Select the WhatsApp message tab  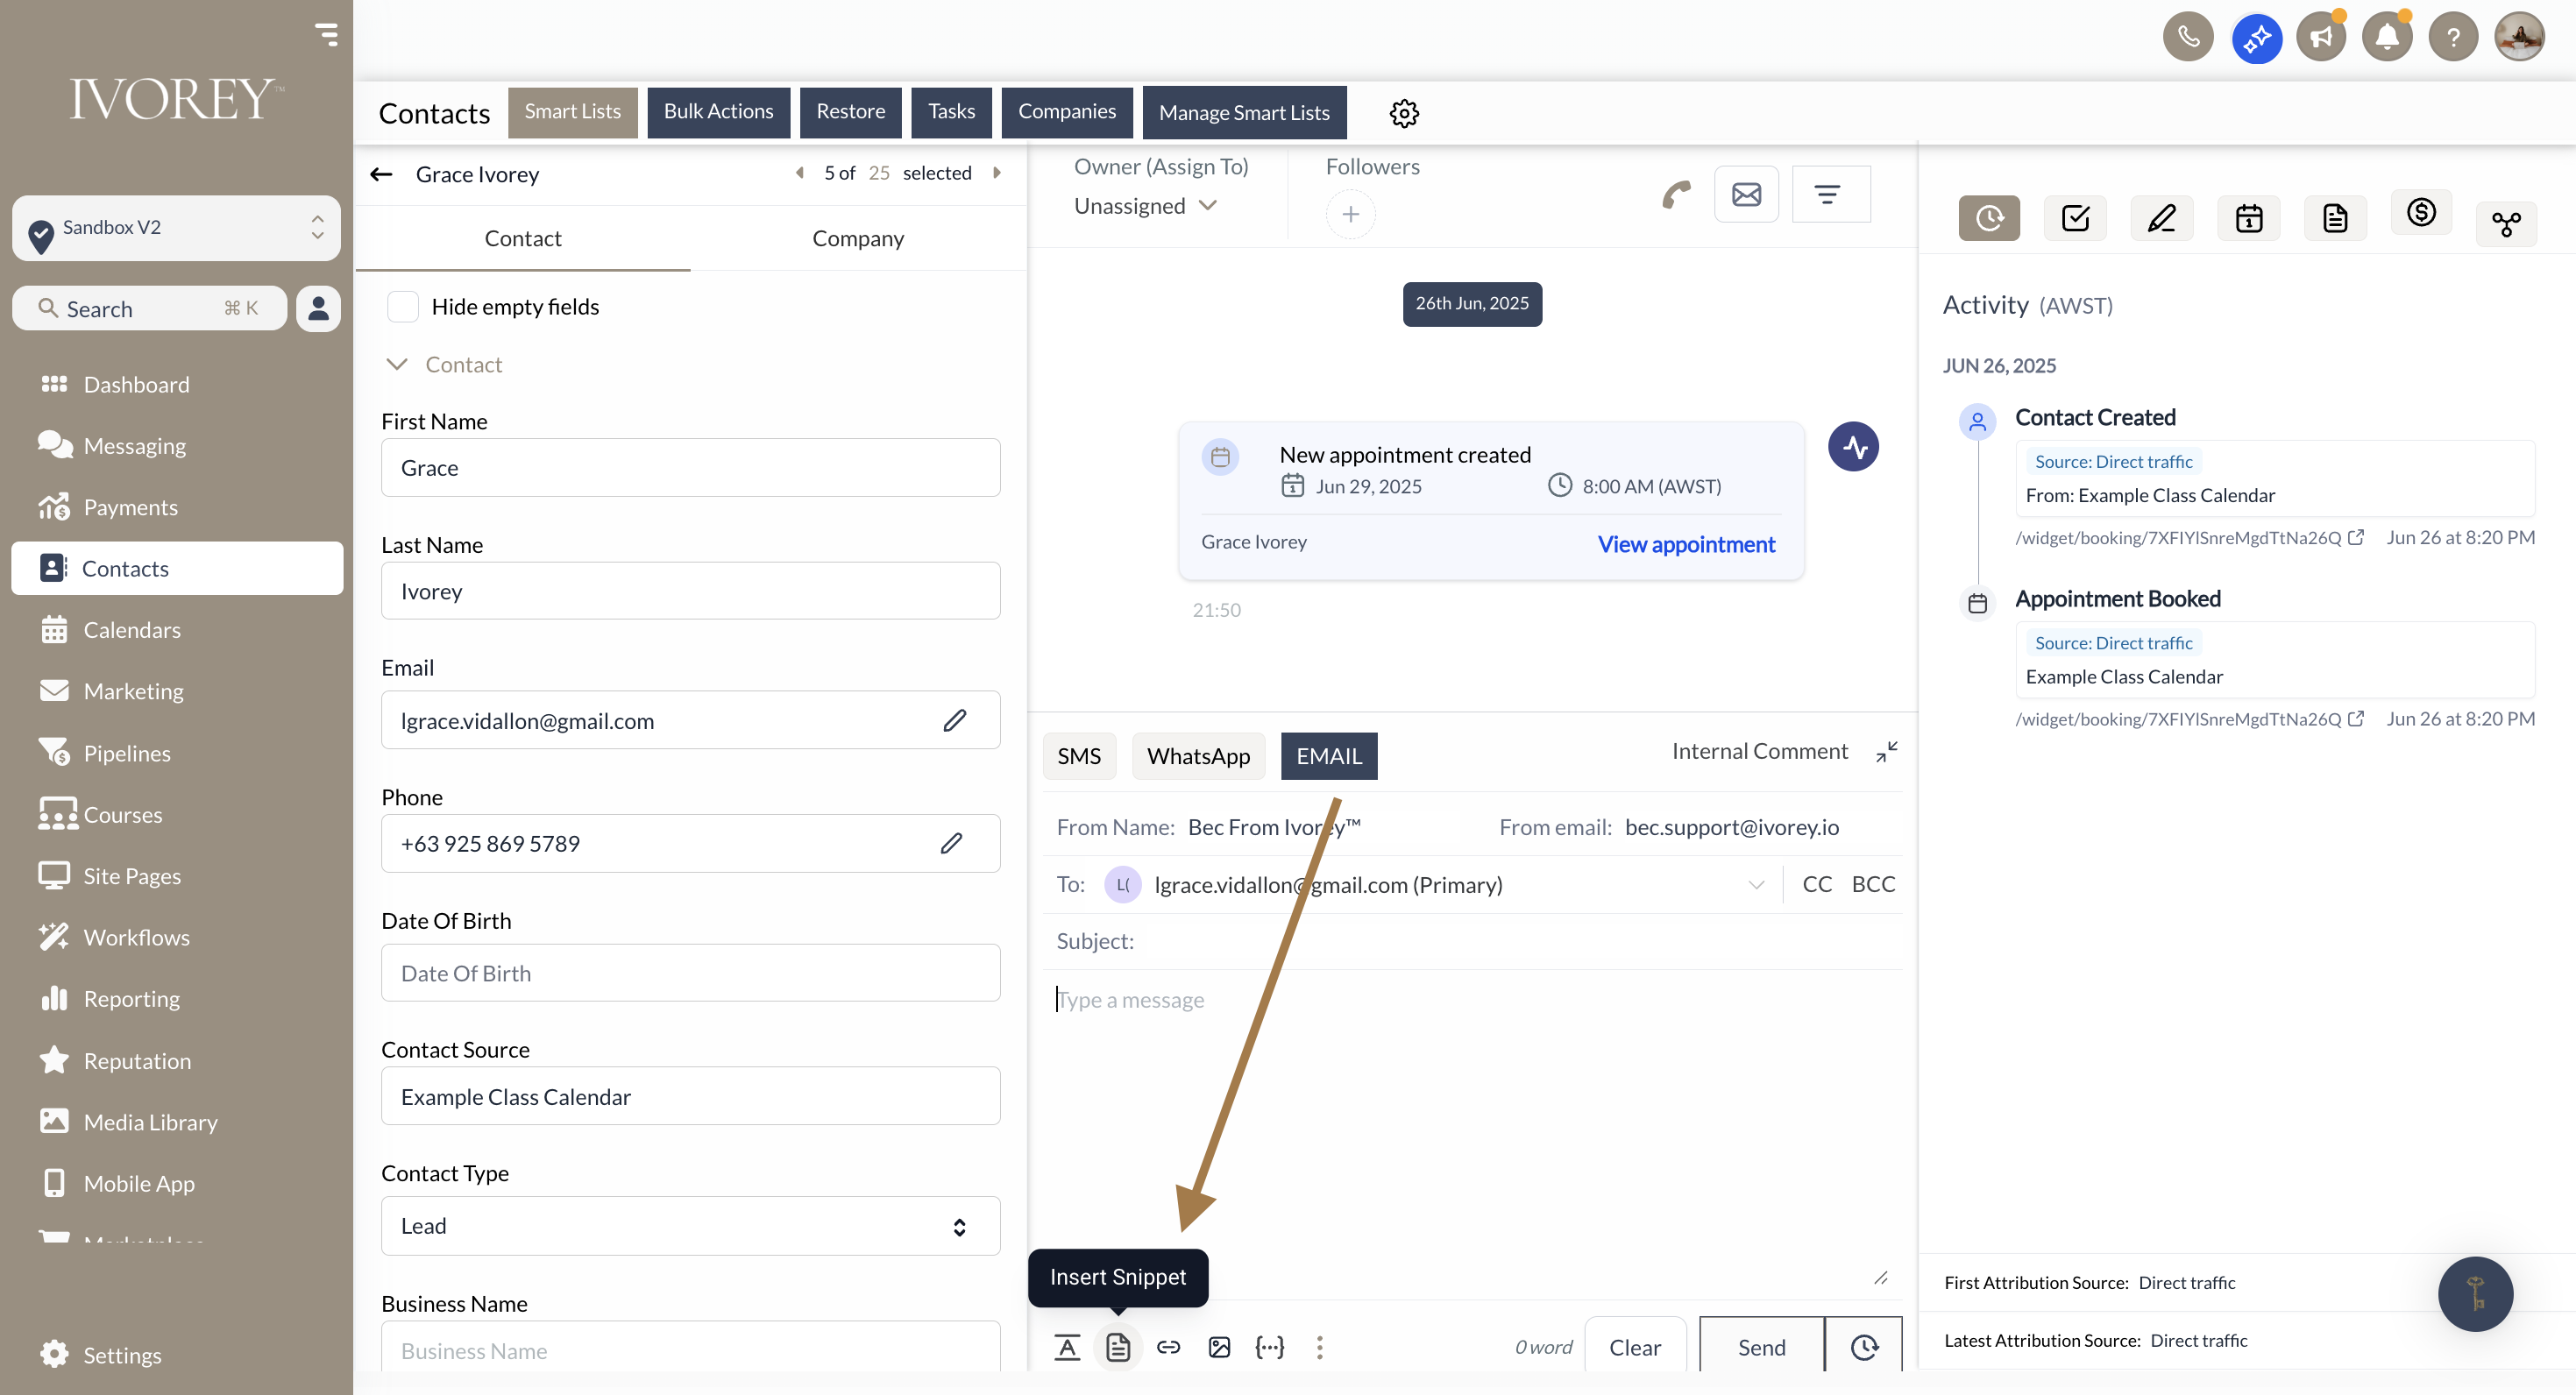[1197, 756]
